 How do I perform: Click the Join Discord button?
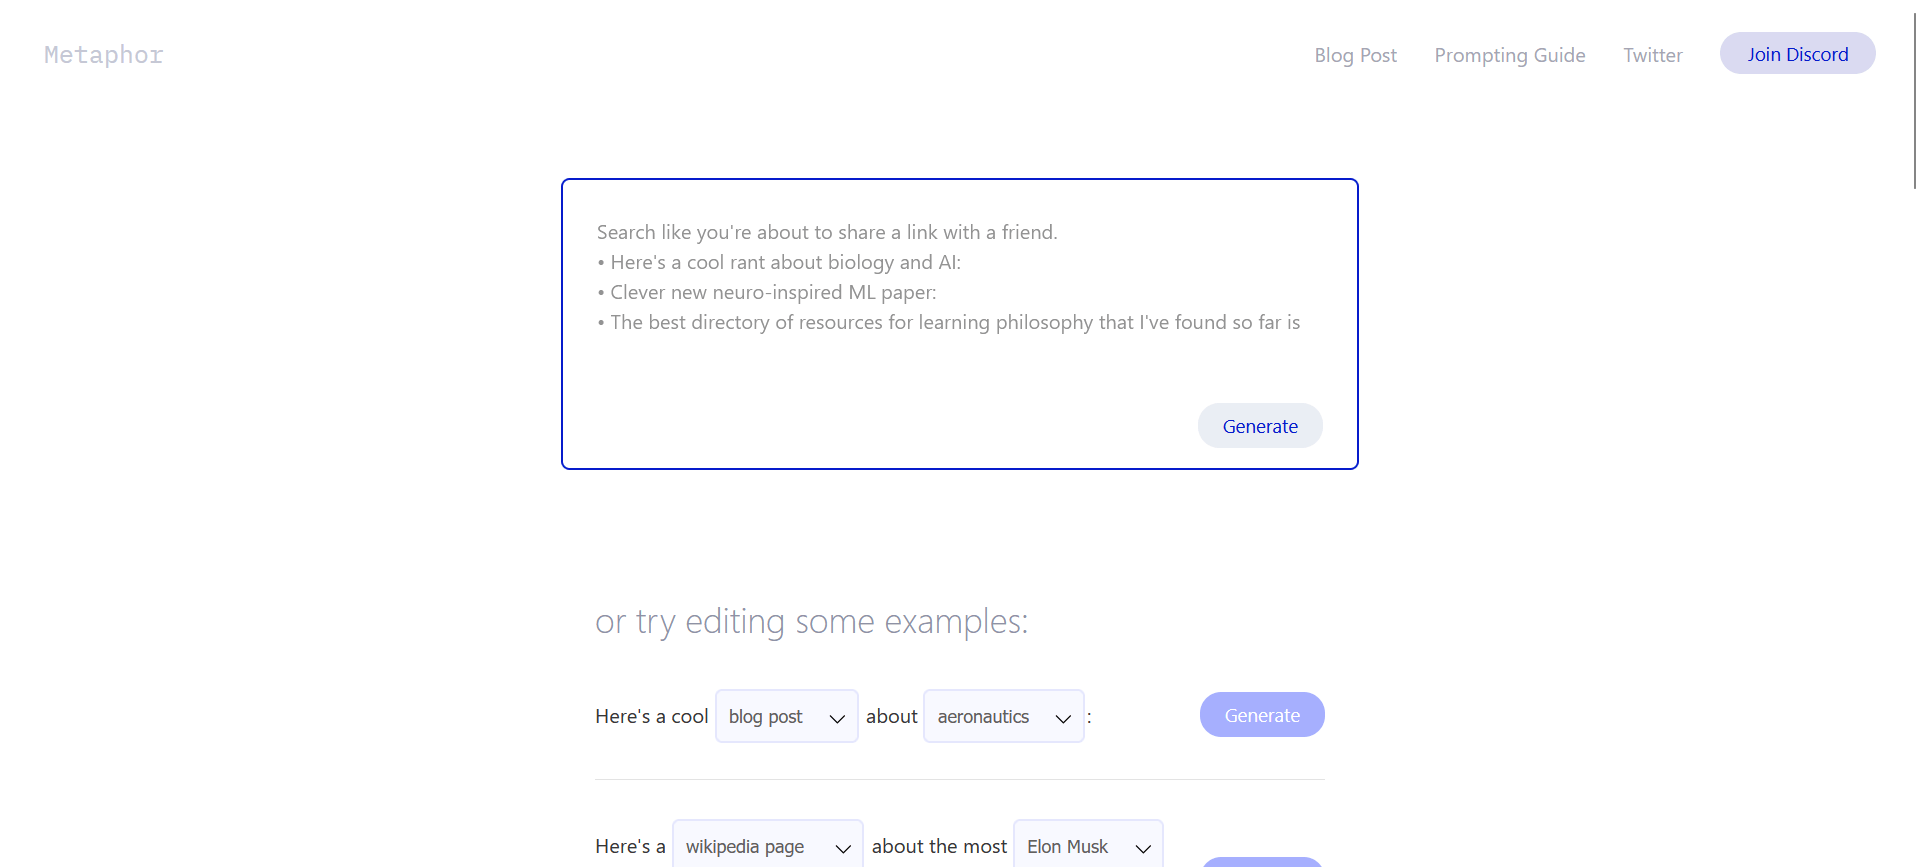coord(1797,53)
